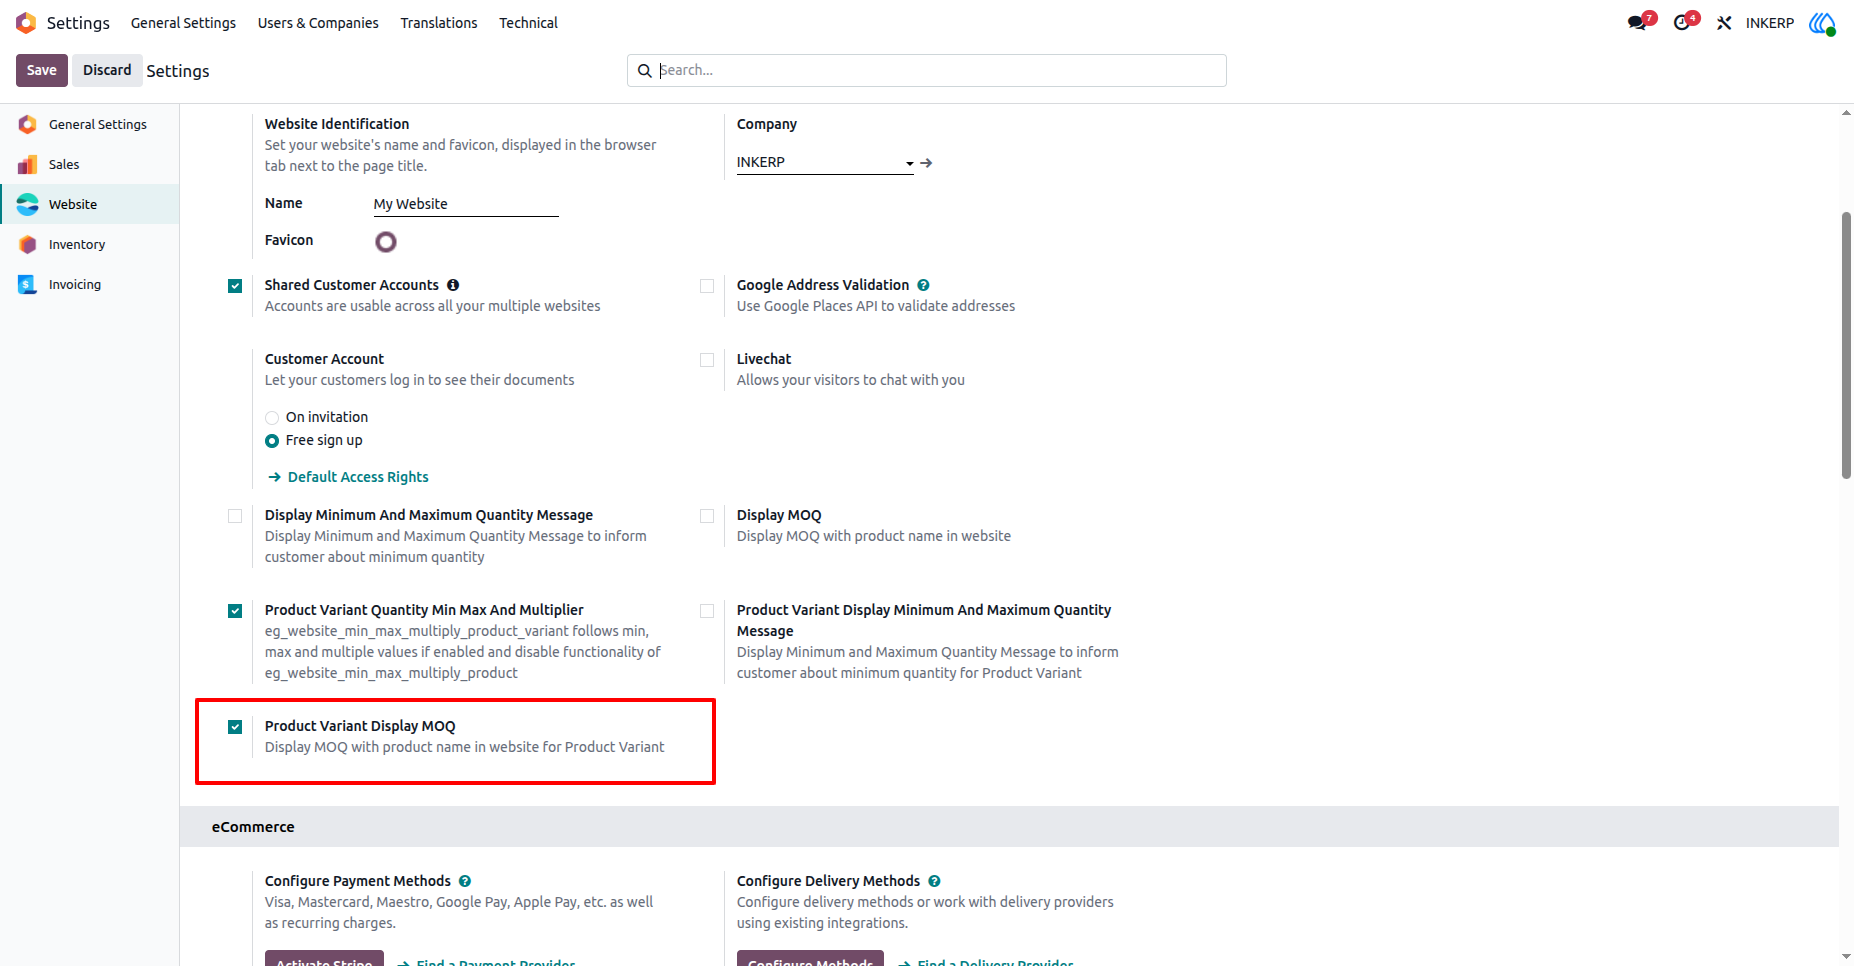Open the INKERP company external link arrow
This screenshot has width=1854, height=966.
coord(927,163)
